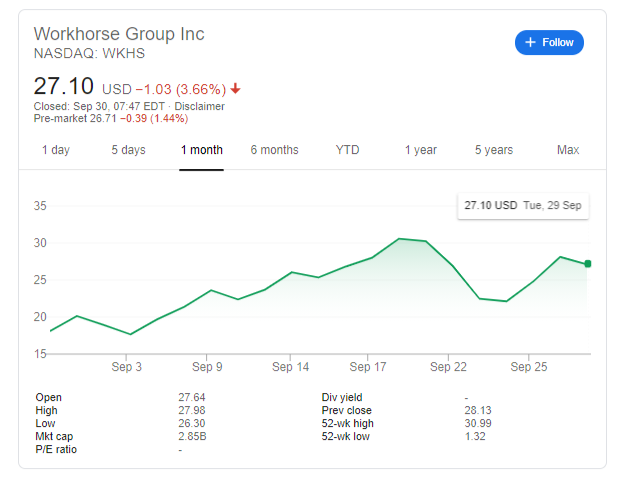Click the Prev close label
Screen dimensions: 621x481
(x=347, y=410)
